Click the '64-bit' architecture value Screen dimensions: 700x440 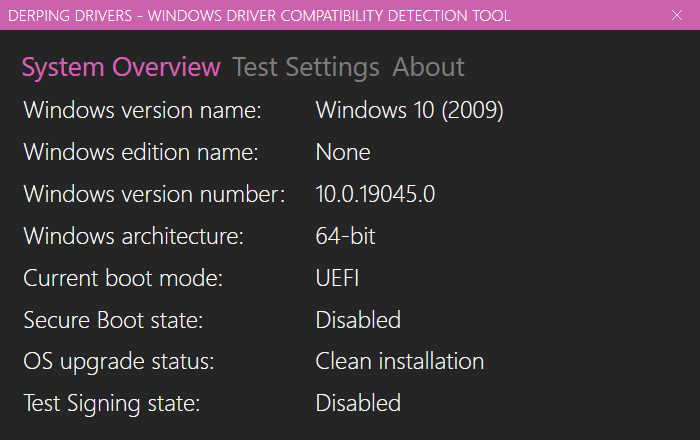tap(345, 236)
